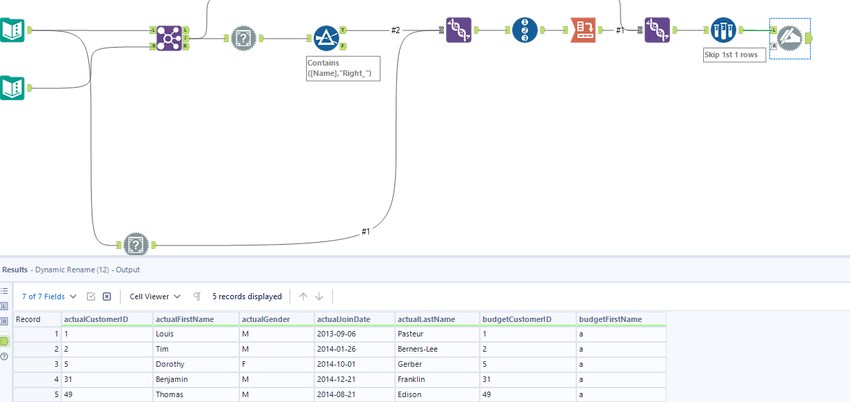Click the #2 connection label near Filter output

click(x=395, y=30)
